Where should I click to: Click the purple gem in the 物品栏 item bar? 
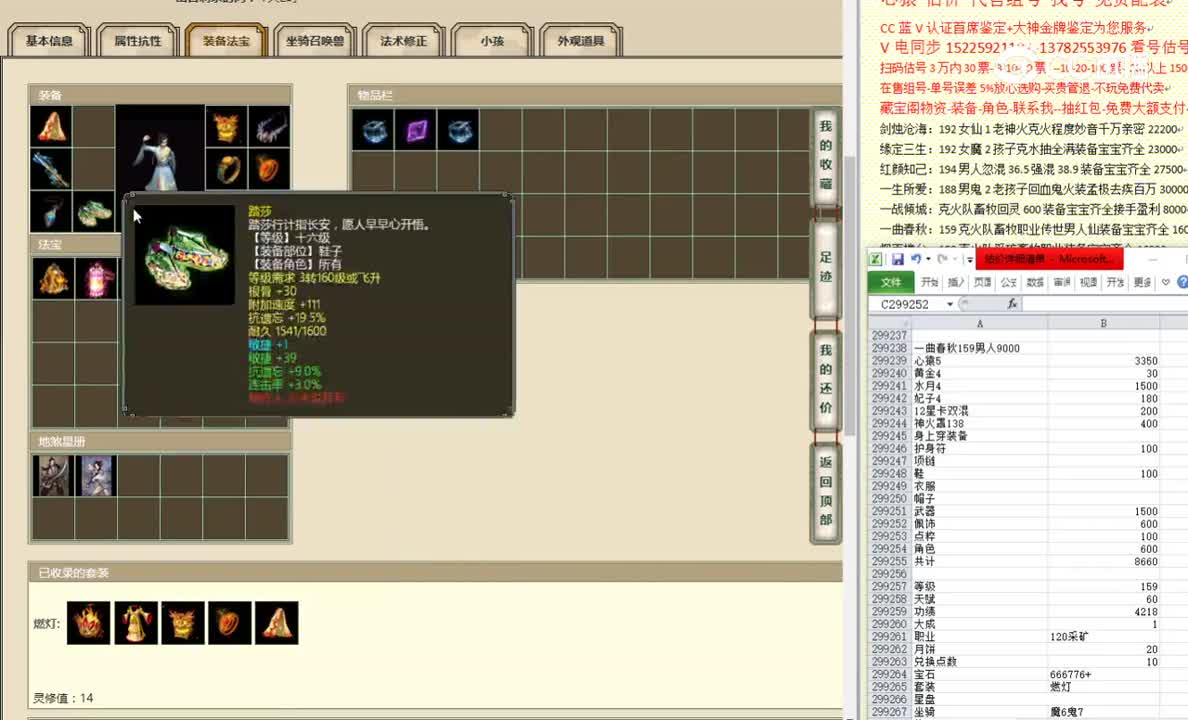click(415, 130)
